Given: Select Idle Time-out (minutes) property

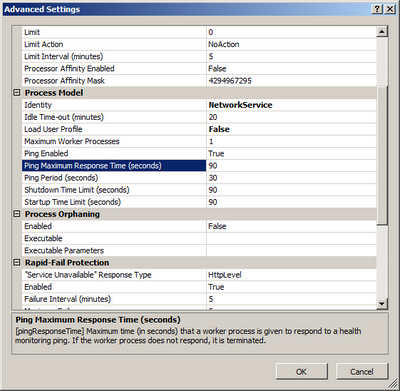Looking at the screenshot, I should click(x=114, y=117).
